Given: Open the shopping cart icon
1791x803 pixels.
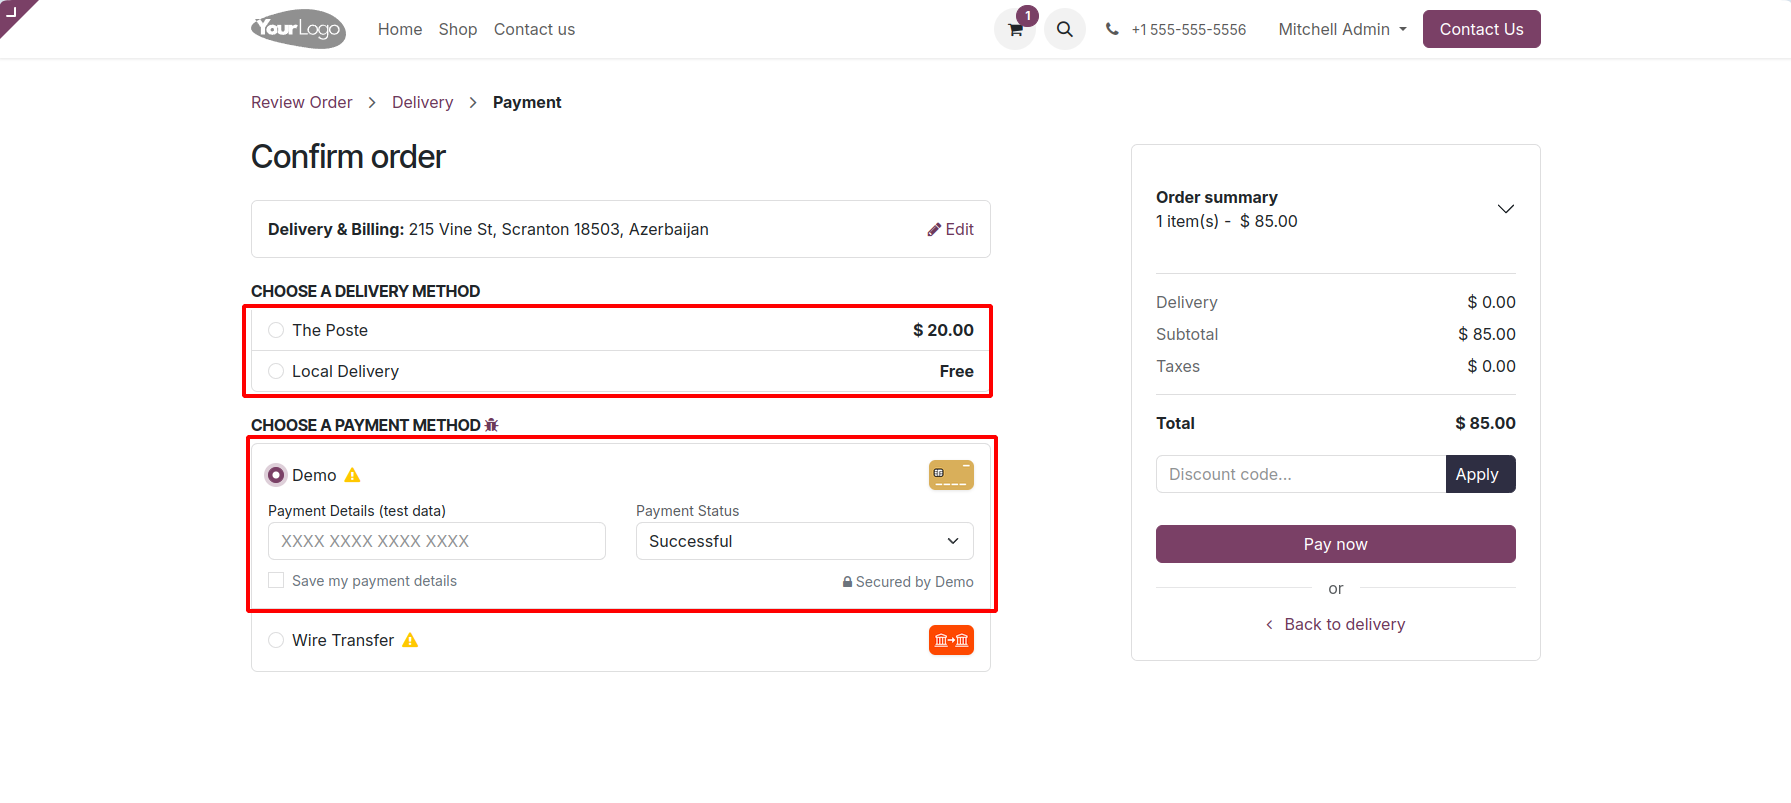Looking at the screenshot, I should coord(1015,30).
